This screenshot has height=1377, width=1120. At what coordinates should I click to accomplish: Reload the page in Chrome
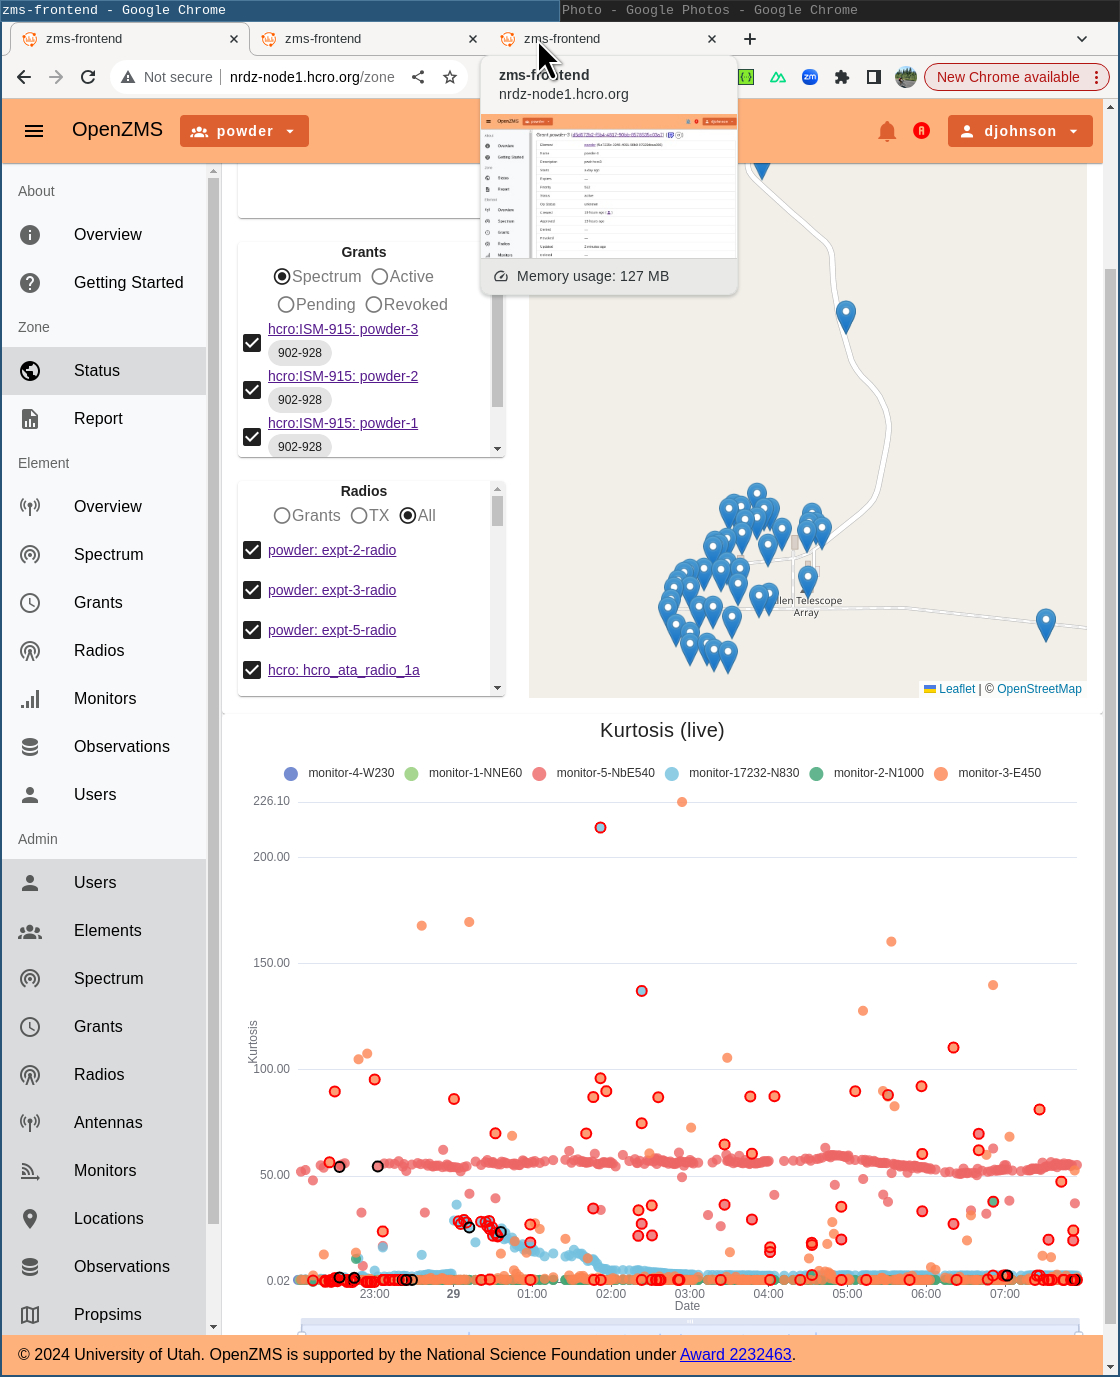pos(88,77)
